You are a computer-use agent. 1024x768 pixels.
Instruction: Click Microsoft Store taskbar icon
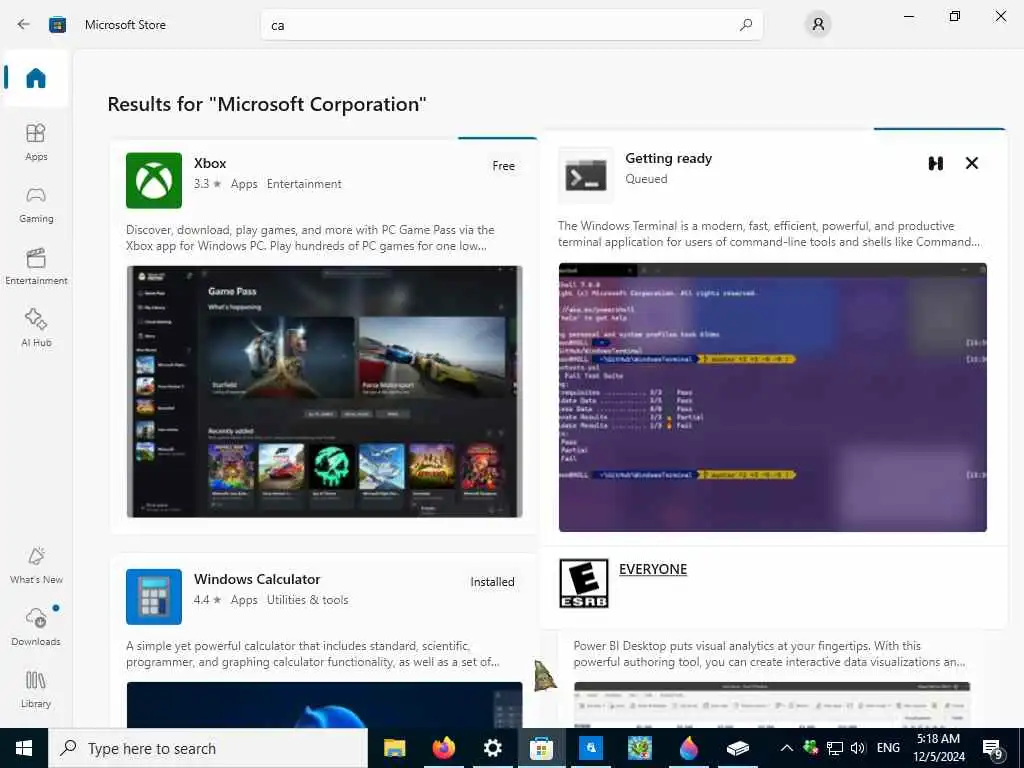pos(541,748)
